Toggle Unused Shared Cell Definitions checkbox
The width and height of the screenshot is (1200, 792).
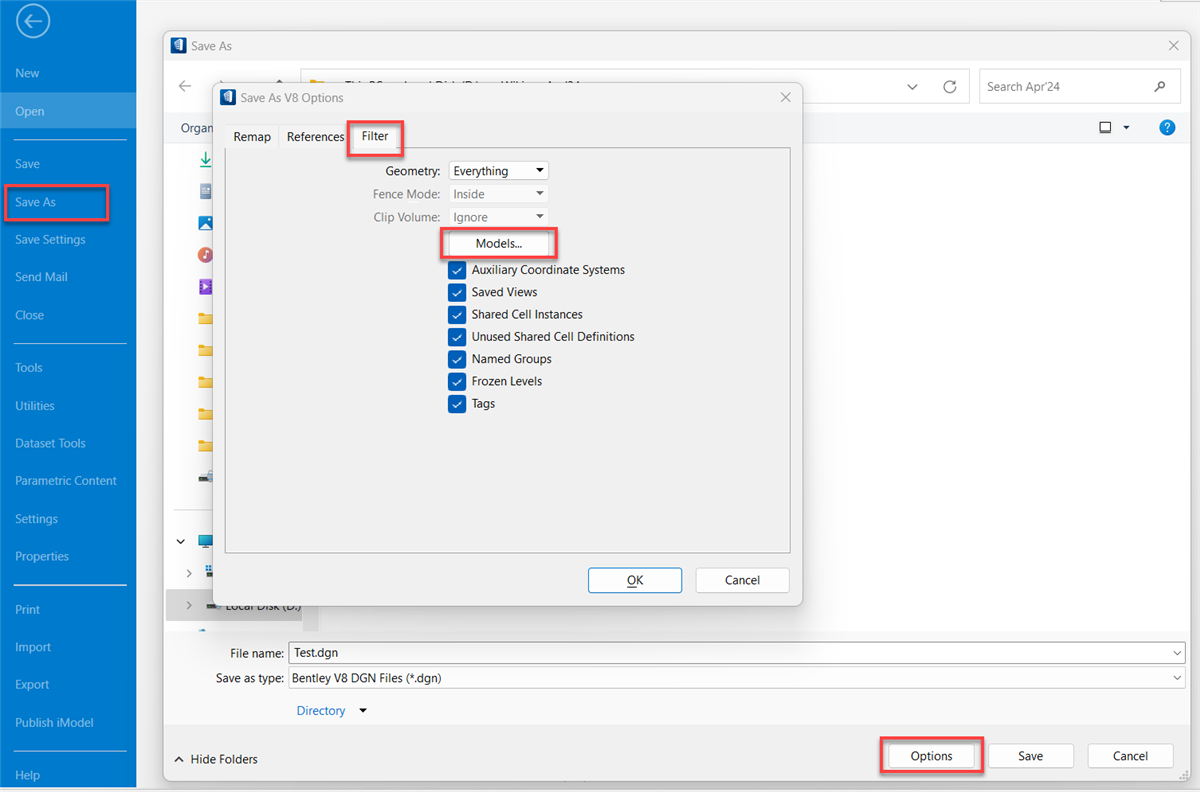click(x=457, y=337)
